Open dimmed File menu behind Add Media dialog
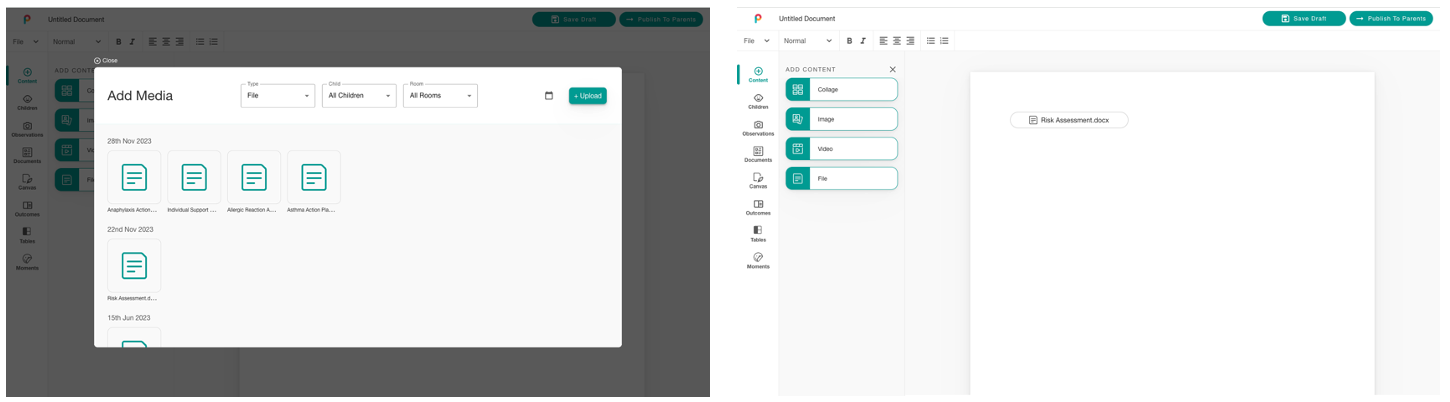The width and height of the screenshot is (1450, 402). [x=26, y=42]
